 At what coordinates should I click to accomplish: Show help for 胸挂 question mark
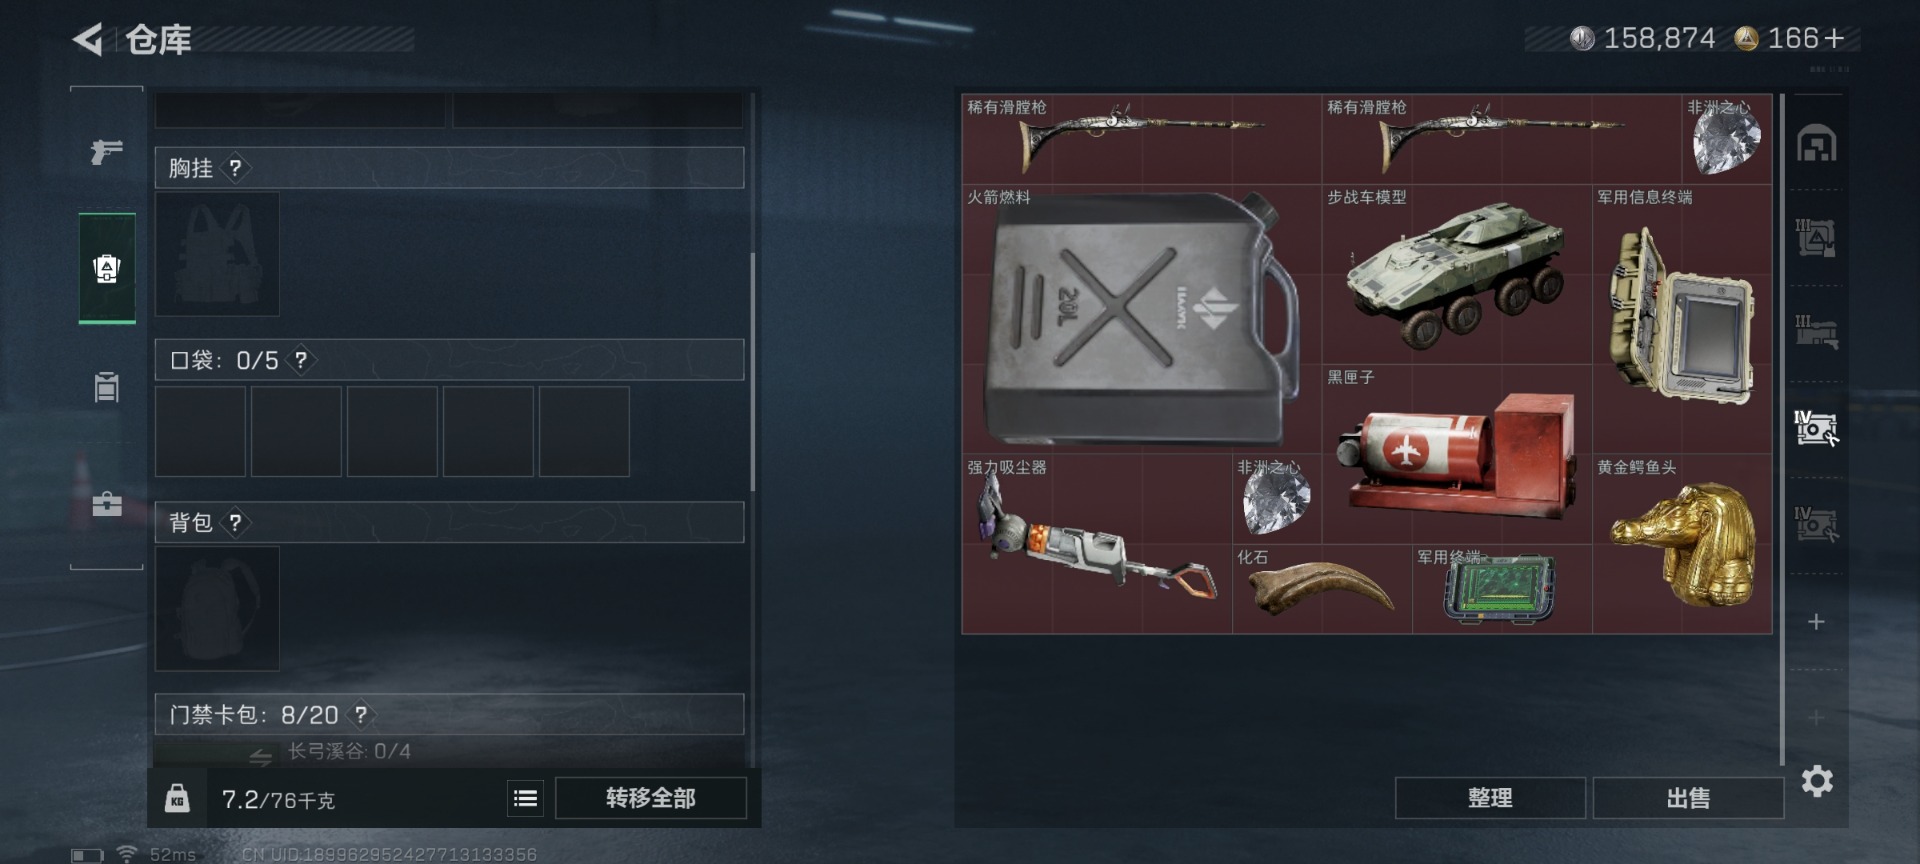point(235,168)
